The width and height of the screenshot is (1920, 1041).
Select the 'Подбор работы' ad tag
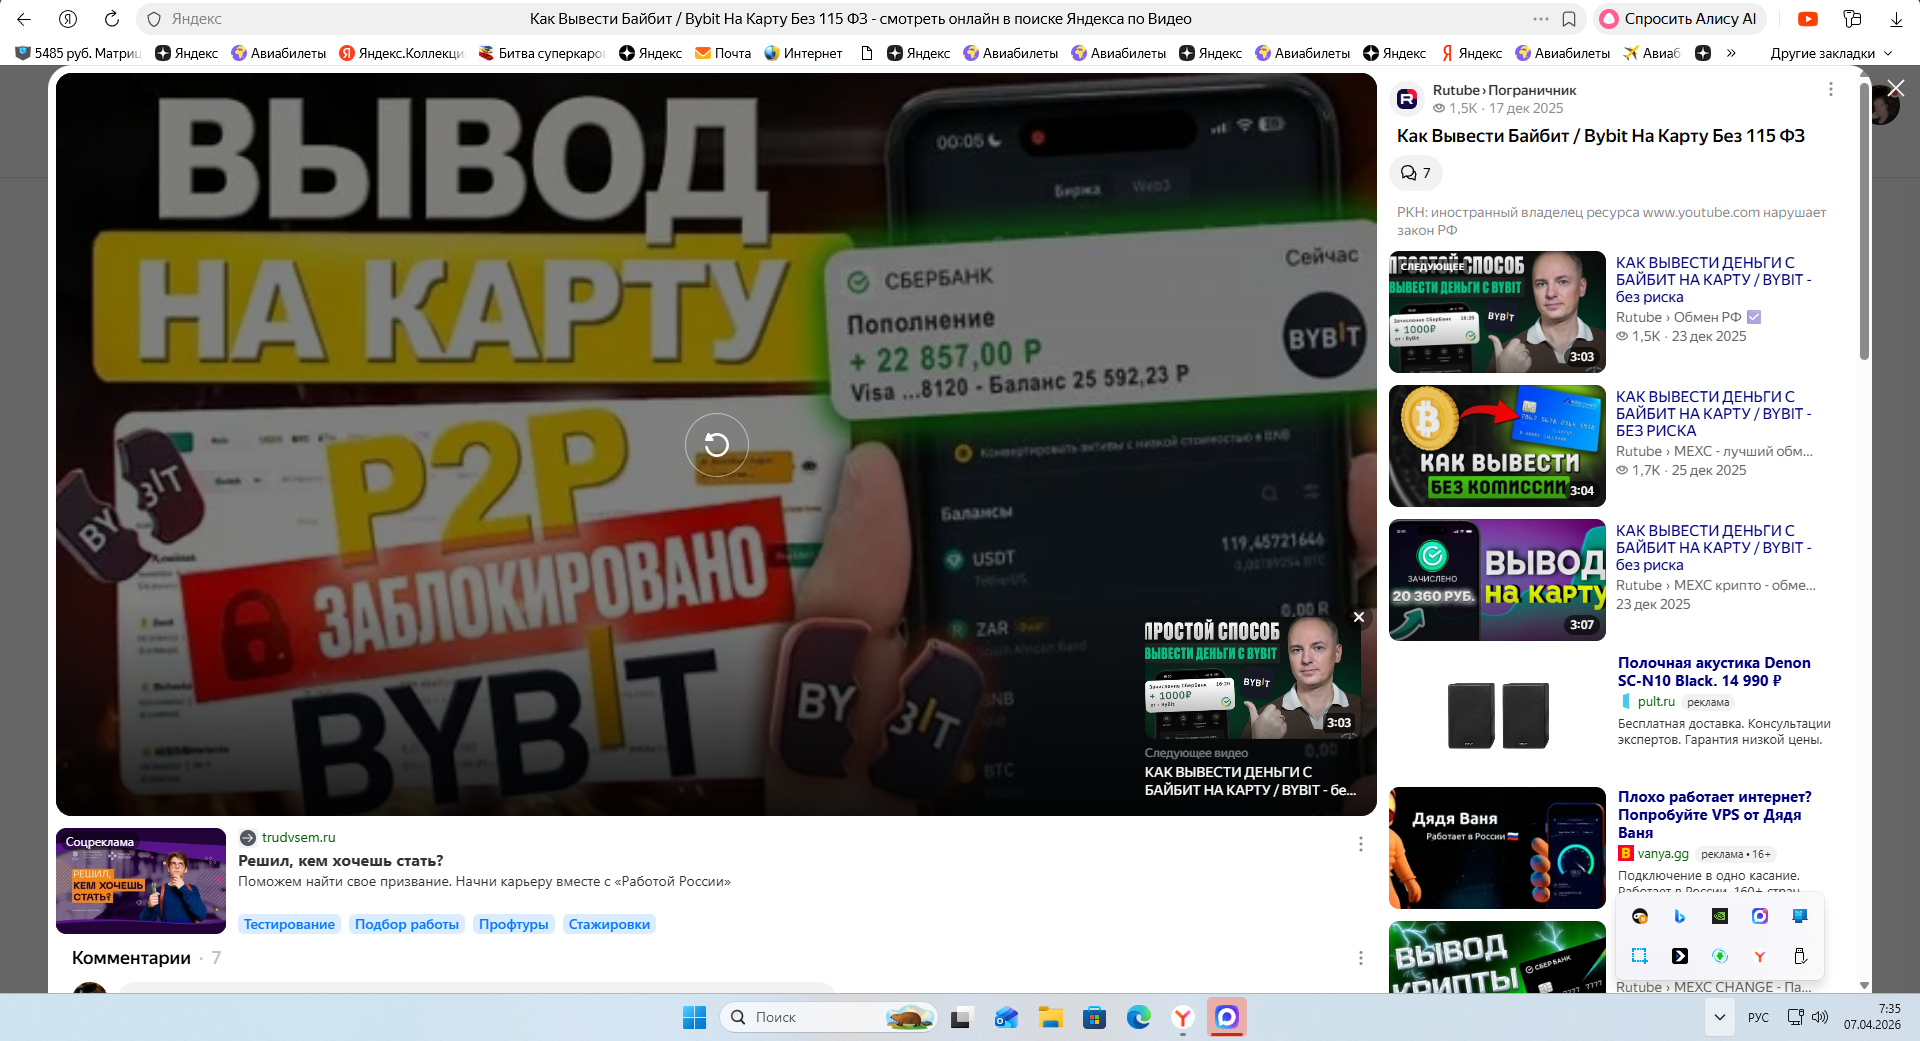(x=407, y=924)
